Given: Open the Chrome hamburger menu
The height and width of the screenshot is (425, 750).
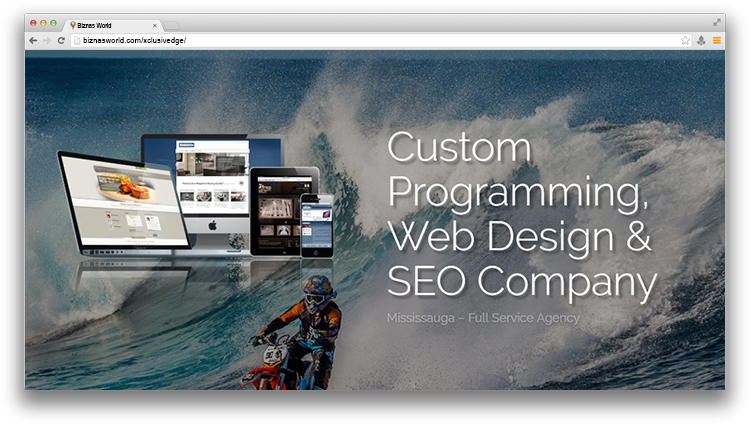Looking at the screenshot, I should pyautogui.click(x=716, y=40).
